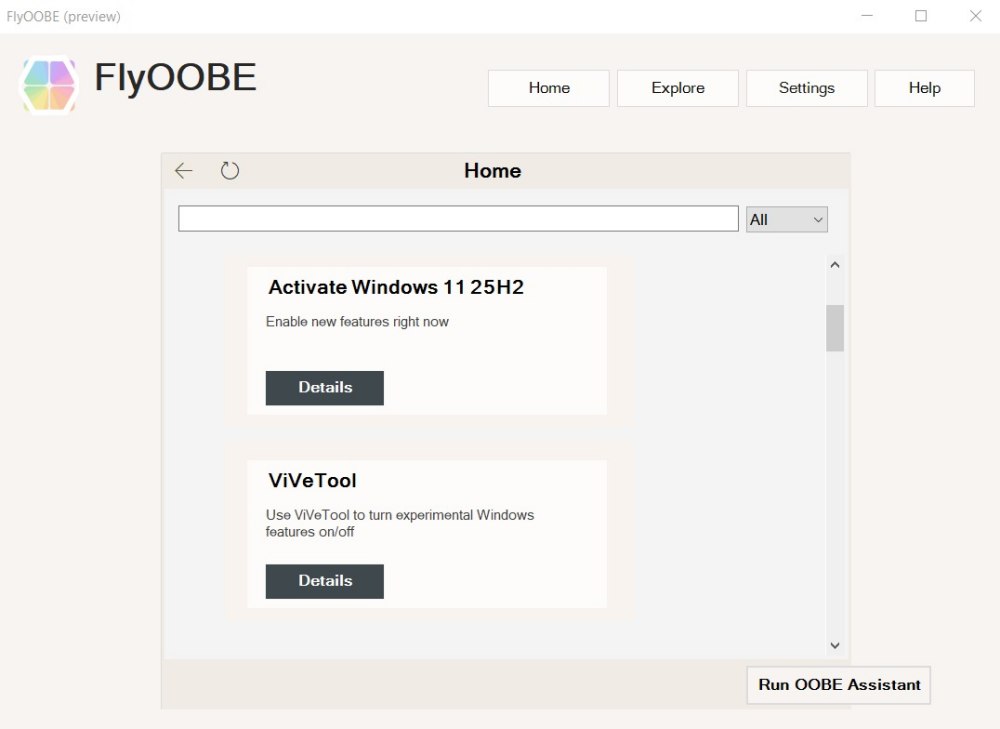Click Details on the ViVeTool card
The image size is (1000, 729).
[x=324, y=581]
